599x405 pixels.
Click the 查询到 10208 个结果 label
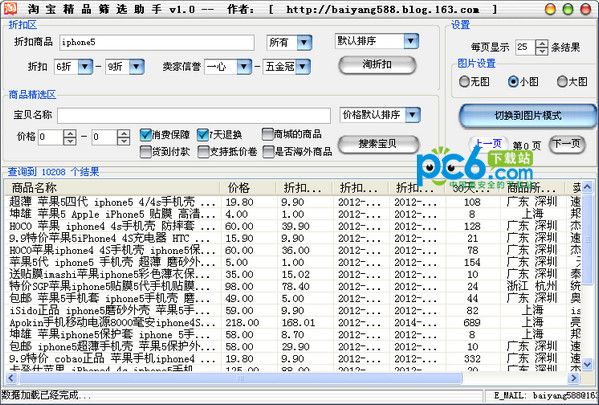(x=53, y=172)
